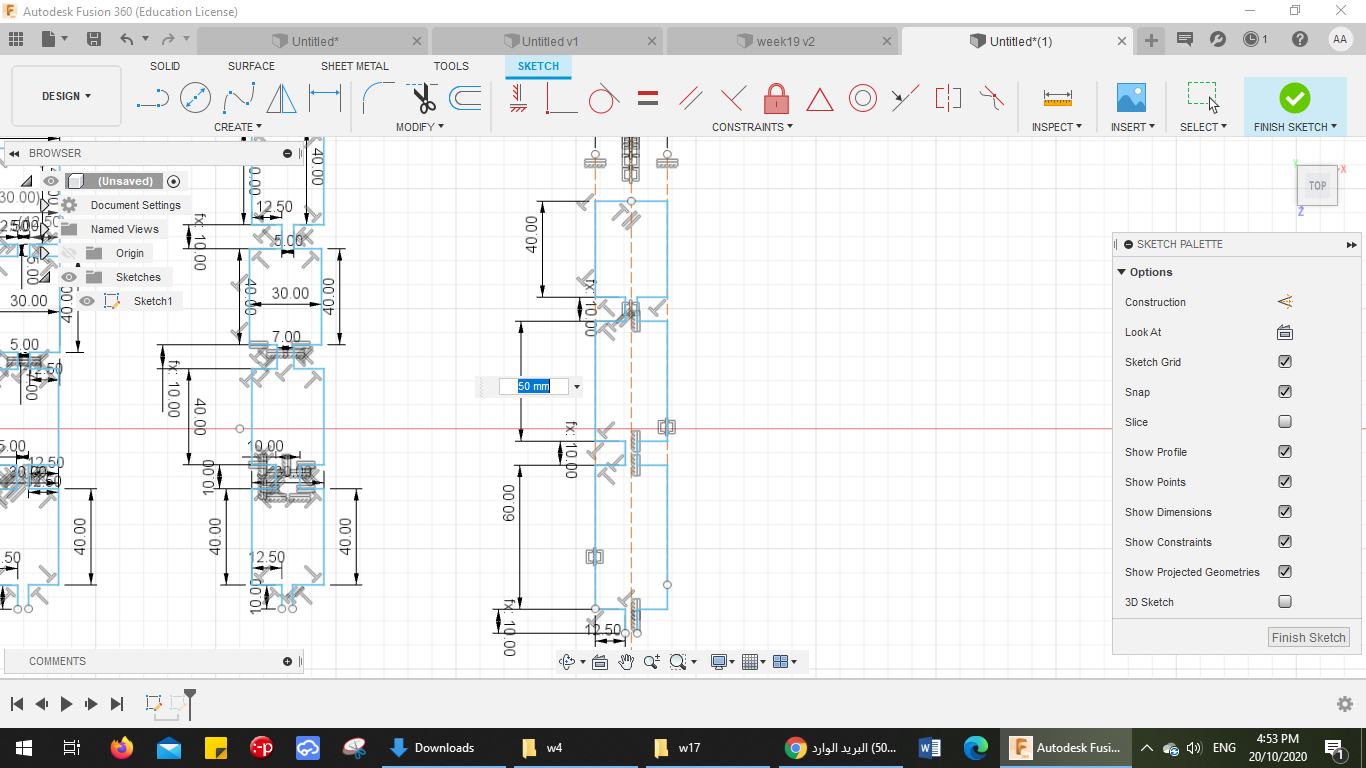
Task: Toggle the Show Profile checkbox
Action: [x=1285, y=452]
